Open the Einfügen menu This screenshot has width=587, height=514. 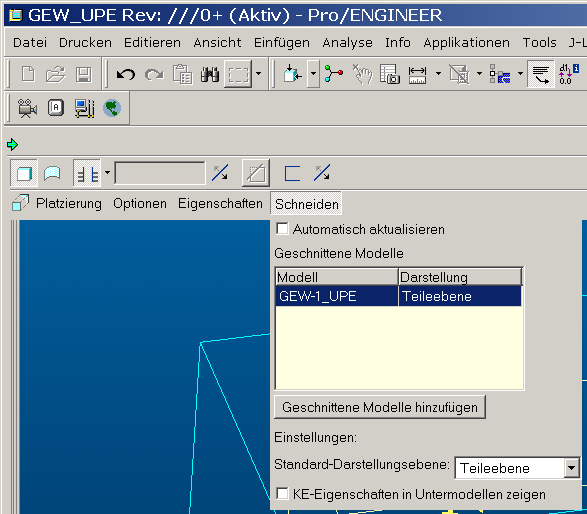(282, 43)
